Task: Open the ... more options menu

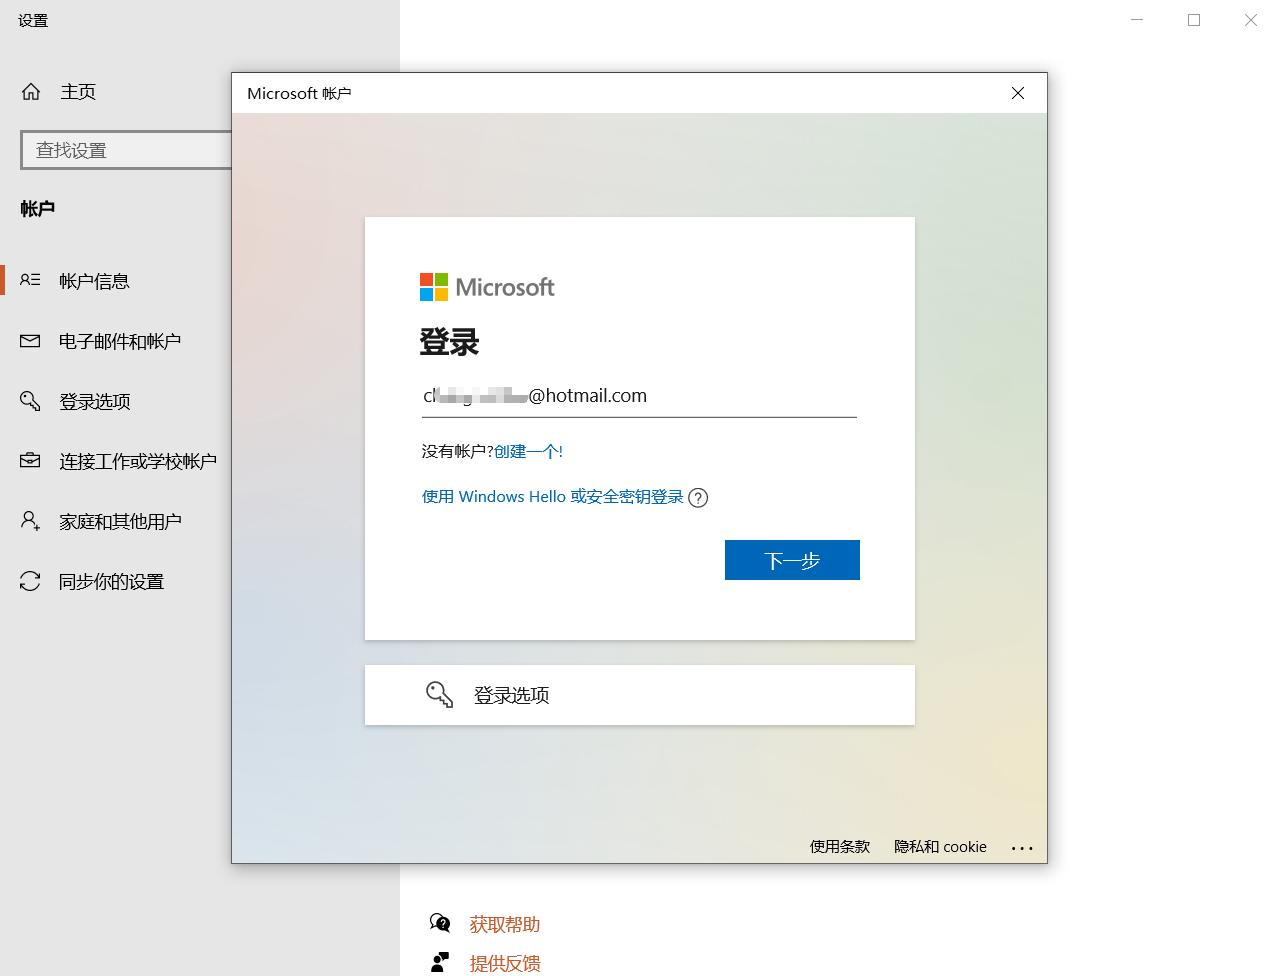Action: tap(1022, 847)
